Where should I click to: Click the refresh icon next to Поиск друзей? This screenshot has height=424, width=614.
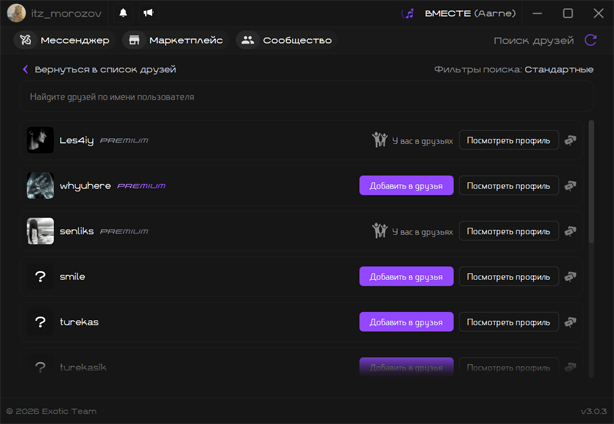click(x=591, y=40)
